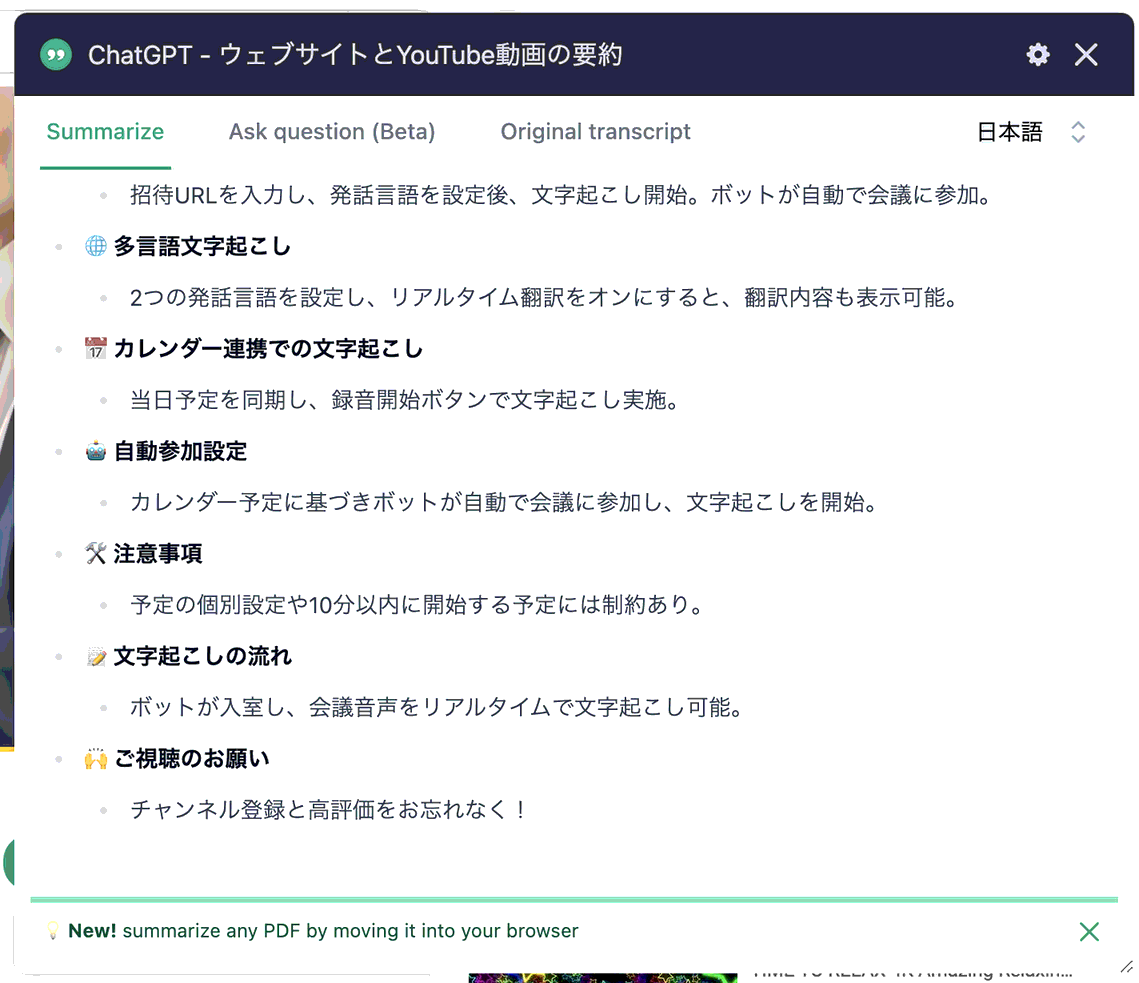This screenshot has height=983, width=1139.
Task: Show the Original transcript tab
Action: coord(596,132)
